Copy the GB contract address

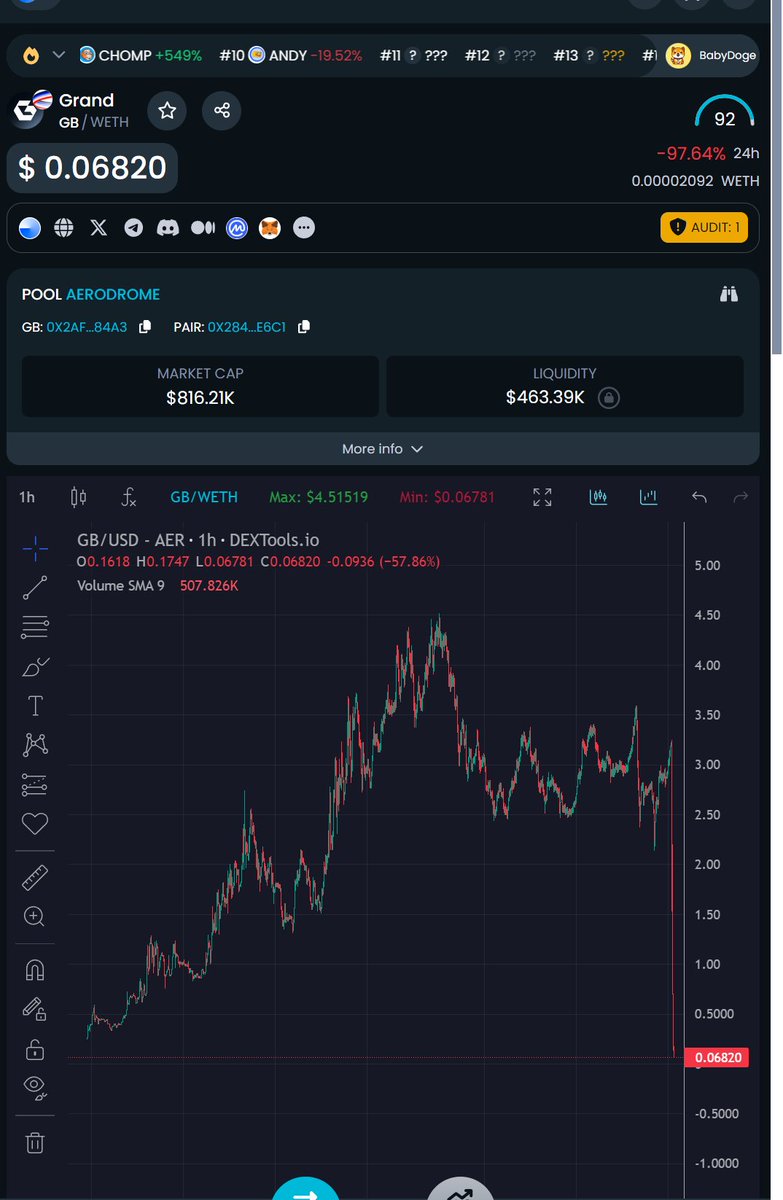coord(145,327)
